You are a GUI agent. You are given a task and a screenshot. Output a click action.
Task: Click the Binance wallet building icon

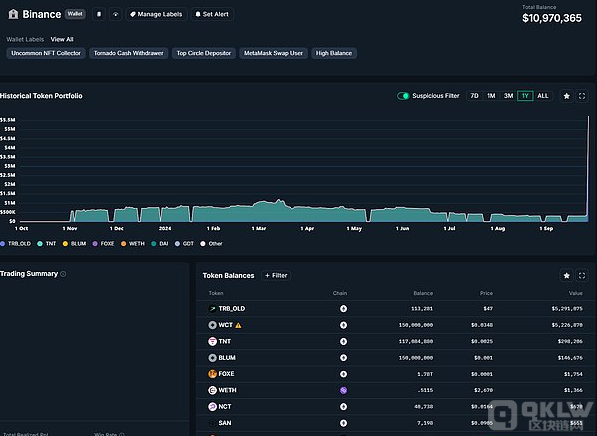(x=13, y=14)
